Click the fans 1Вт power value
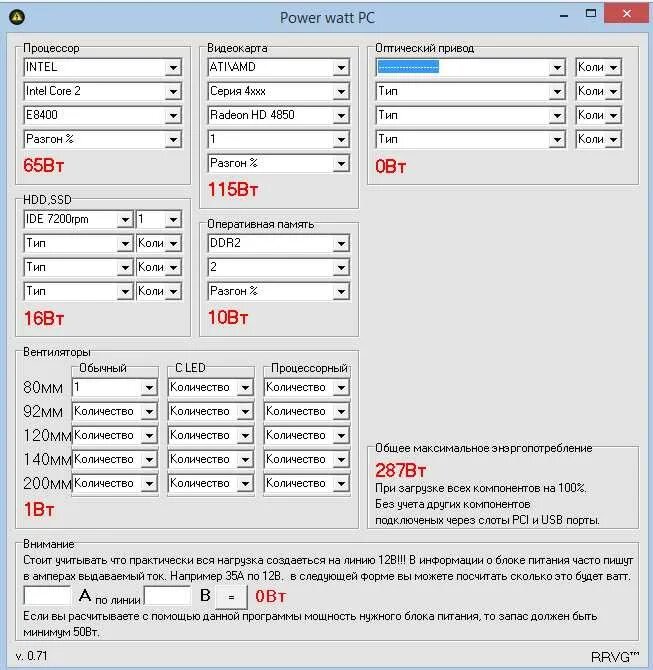653x670 pixels. tap(38, 509)
